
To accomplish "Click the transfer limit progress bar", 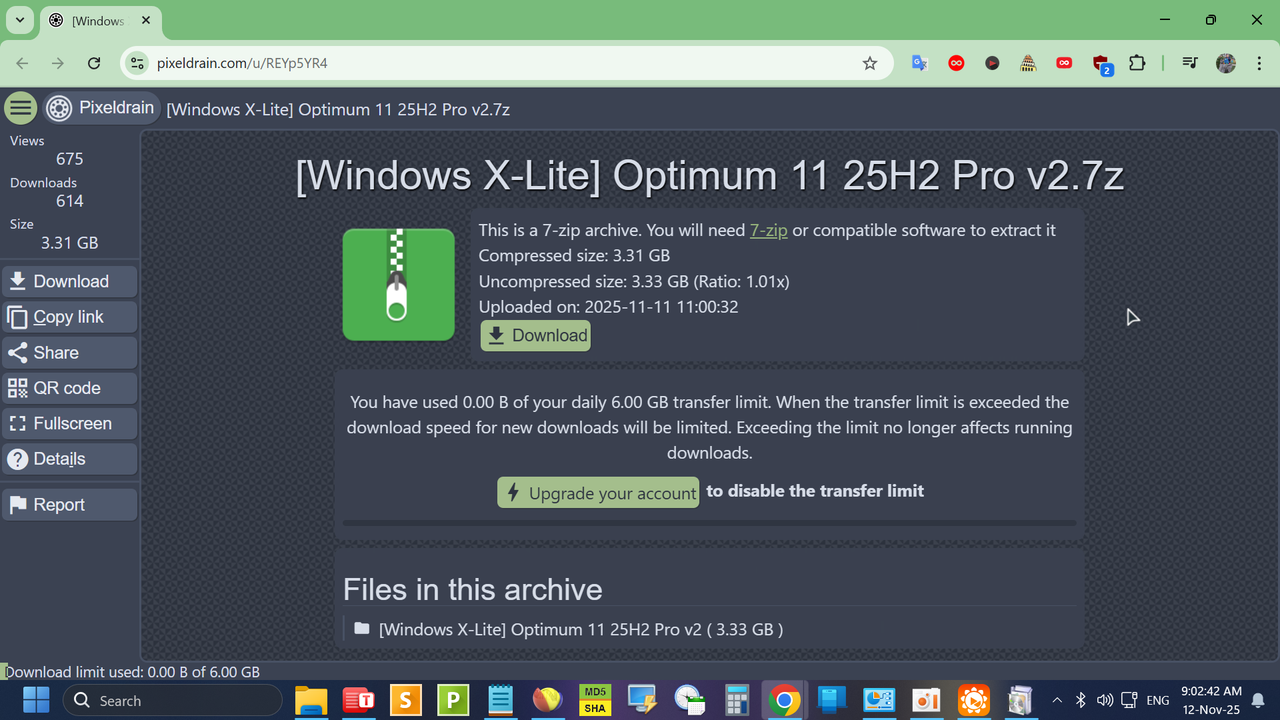I will coord(710,522).
